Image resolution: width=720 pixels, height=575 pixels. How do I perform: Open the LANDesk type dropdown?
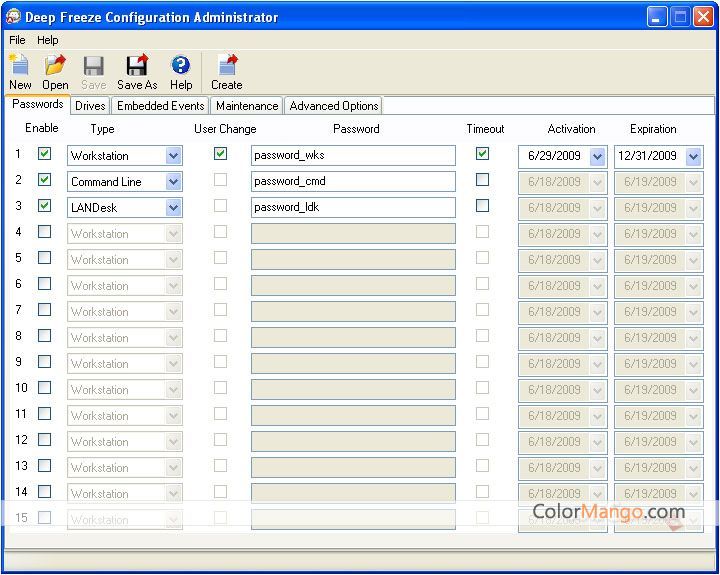173,208
